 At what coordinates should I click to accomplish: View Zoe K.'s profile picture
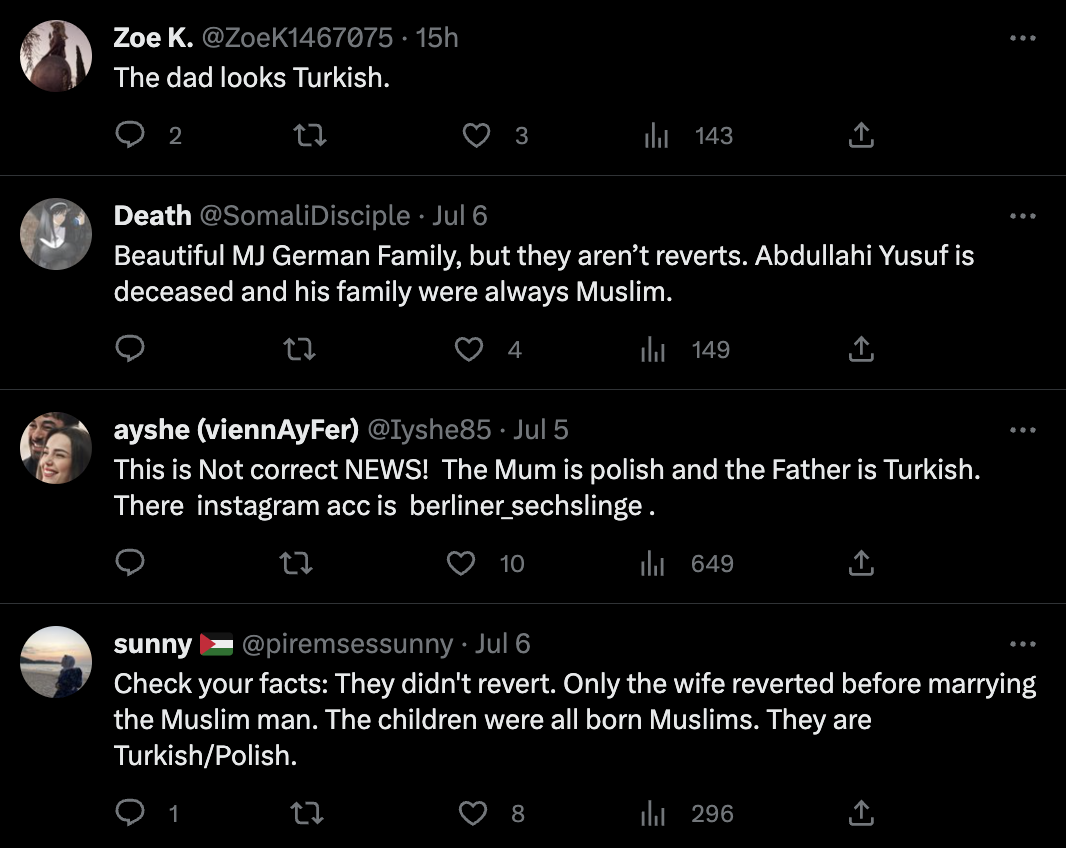(56, 56)
